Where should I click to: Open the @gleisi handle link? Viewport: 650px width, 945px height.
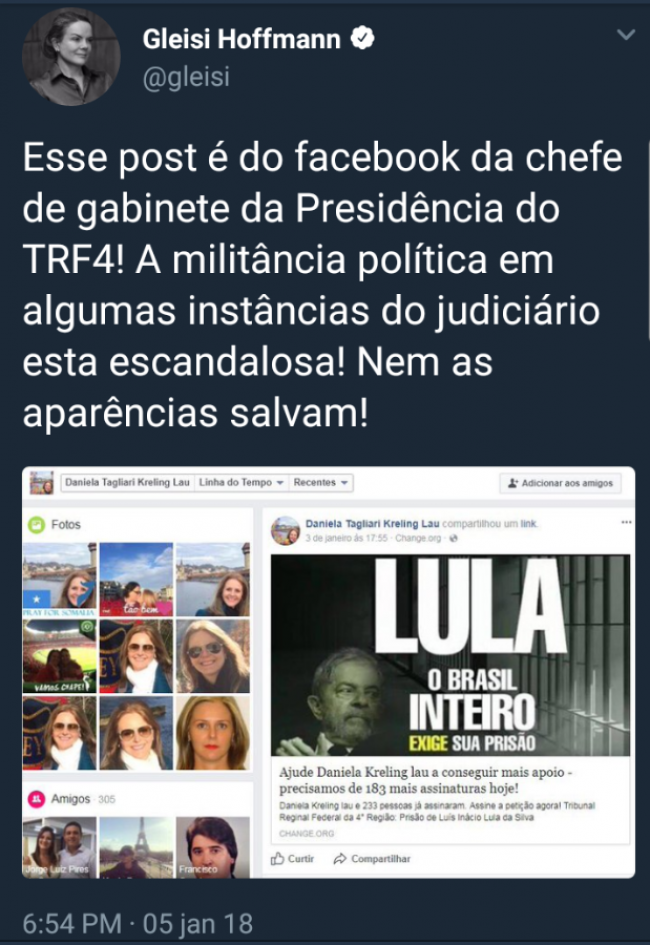186,77
